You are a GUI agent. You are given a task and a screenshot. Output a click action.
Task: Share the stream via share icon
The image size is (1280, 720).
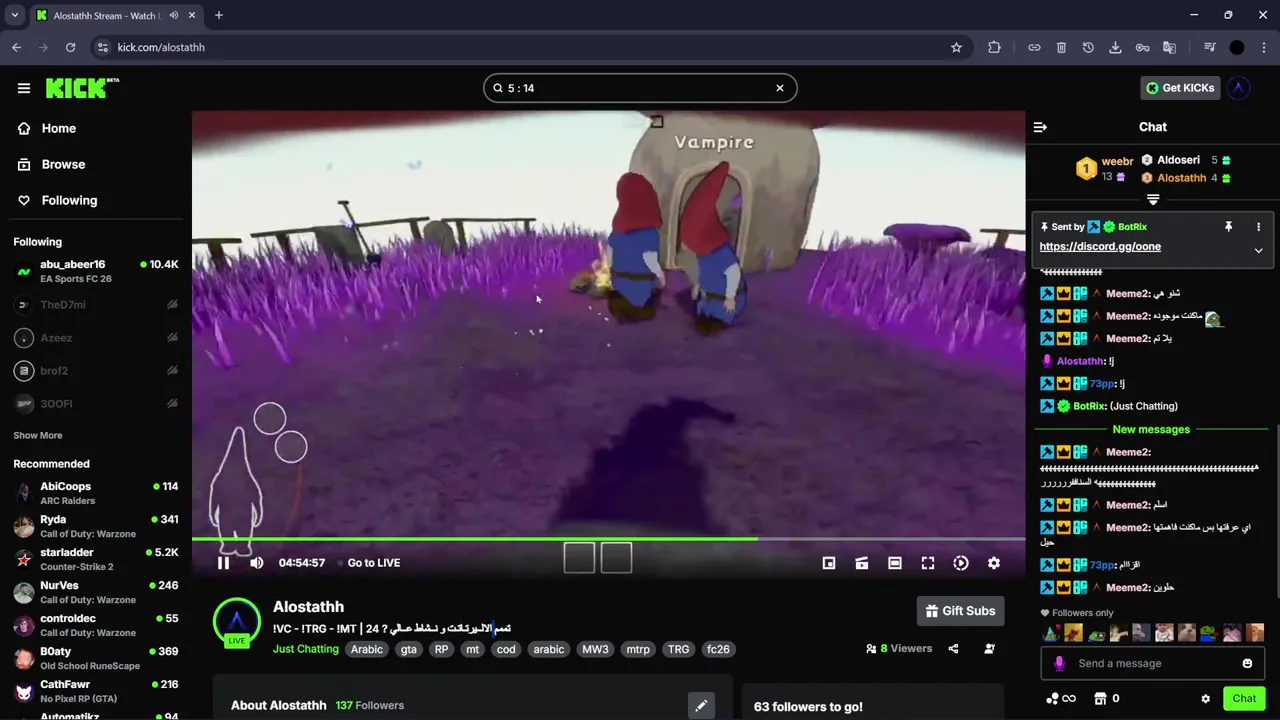tap(953, 649)
